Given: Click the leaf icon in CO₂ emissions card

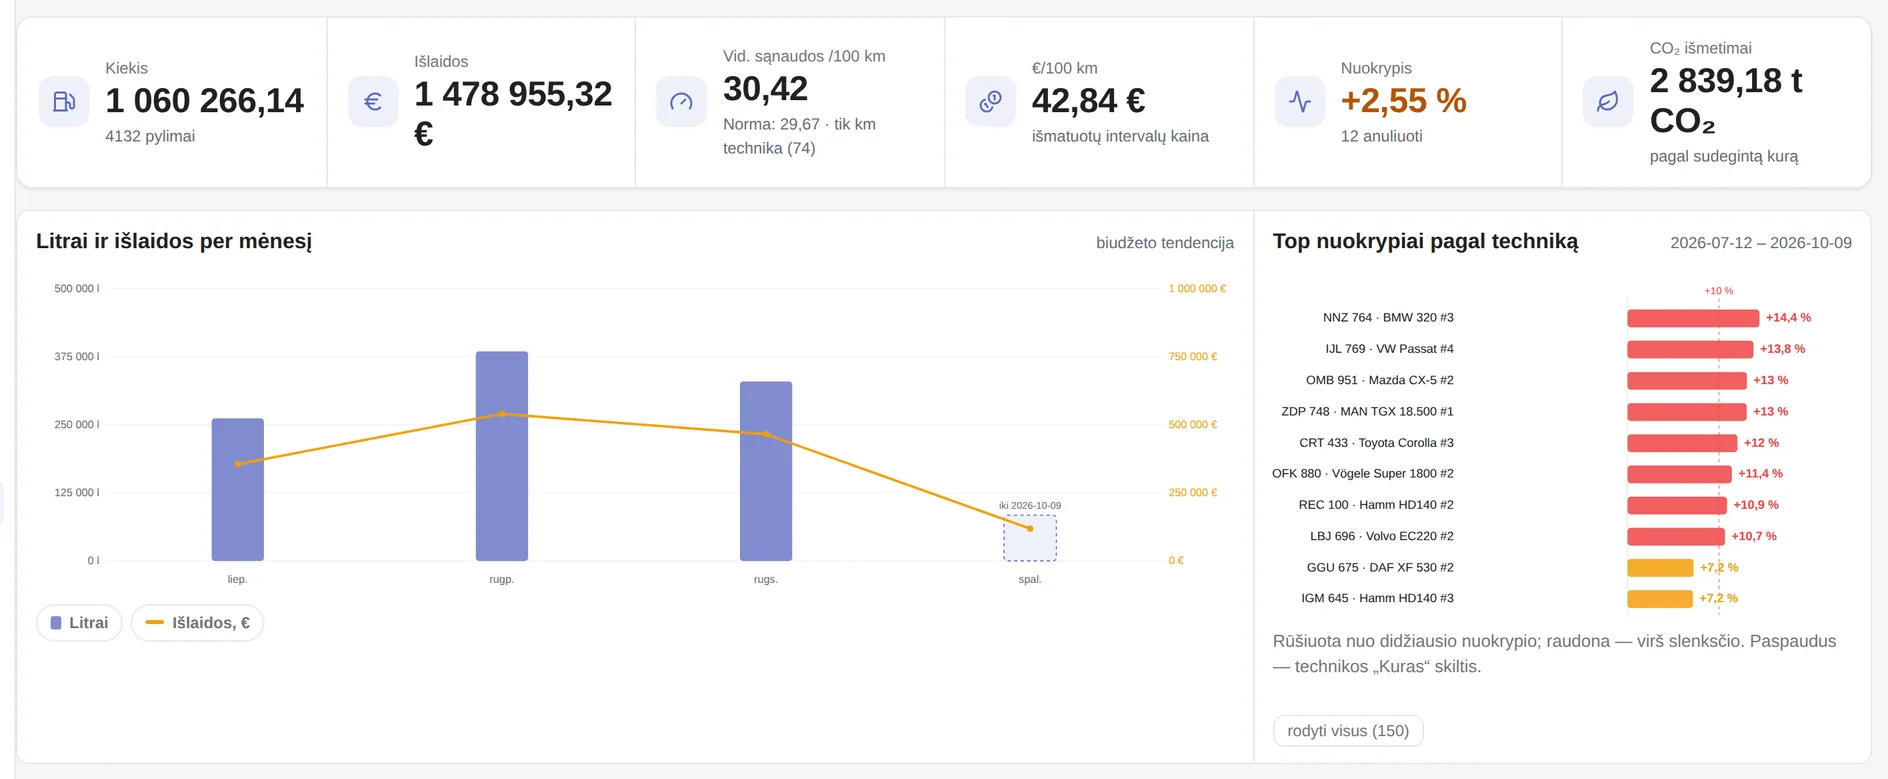Looking at the screenshot, I should (x=1607, y=101).
